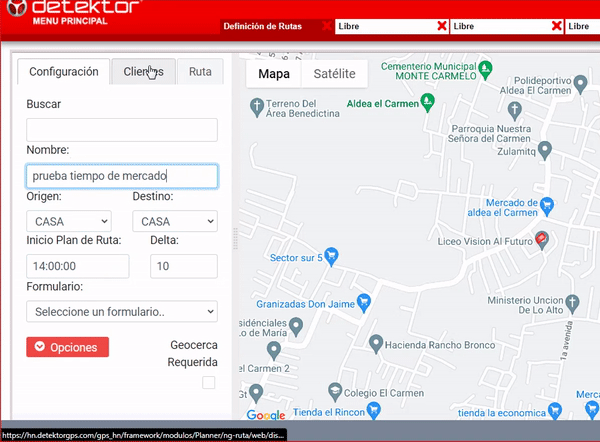The height and width of the screenshot is (442, 600).
Task: Open the Destino CASA dropdown
Action: 175,221
